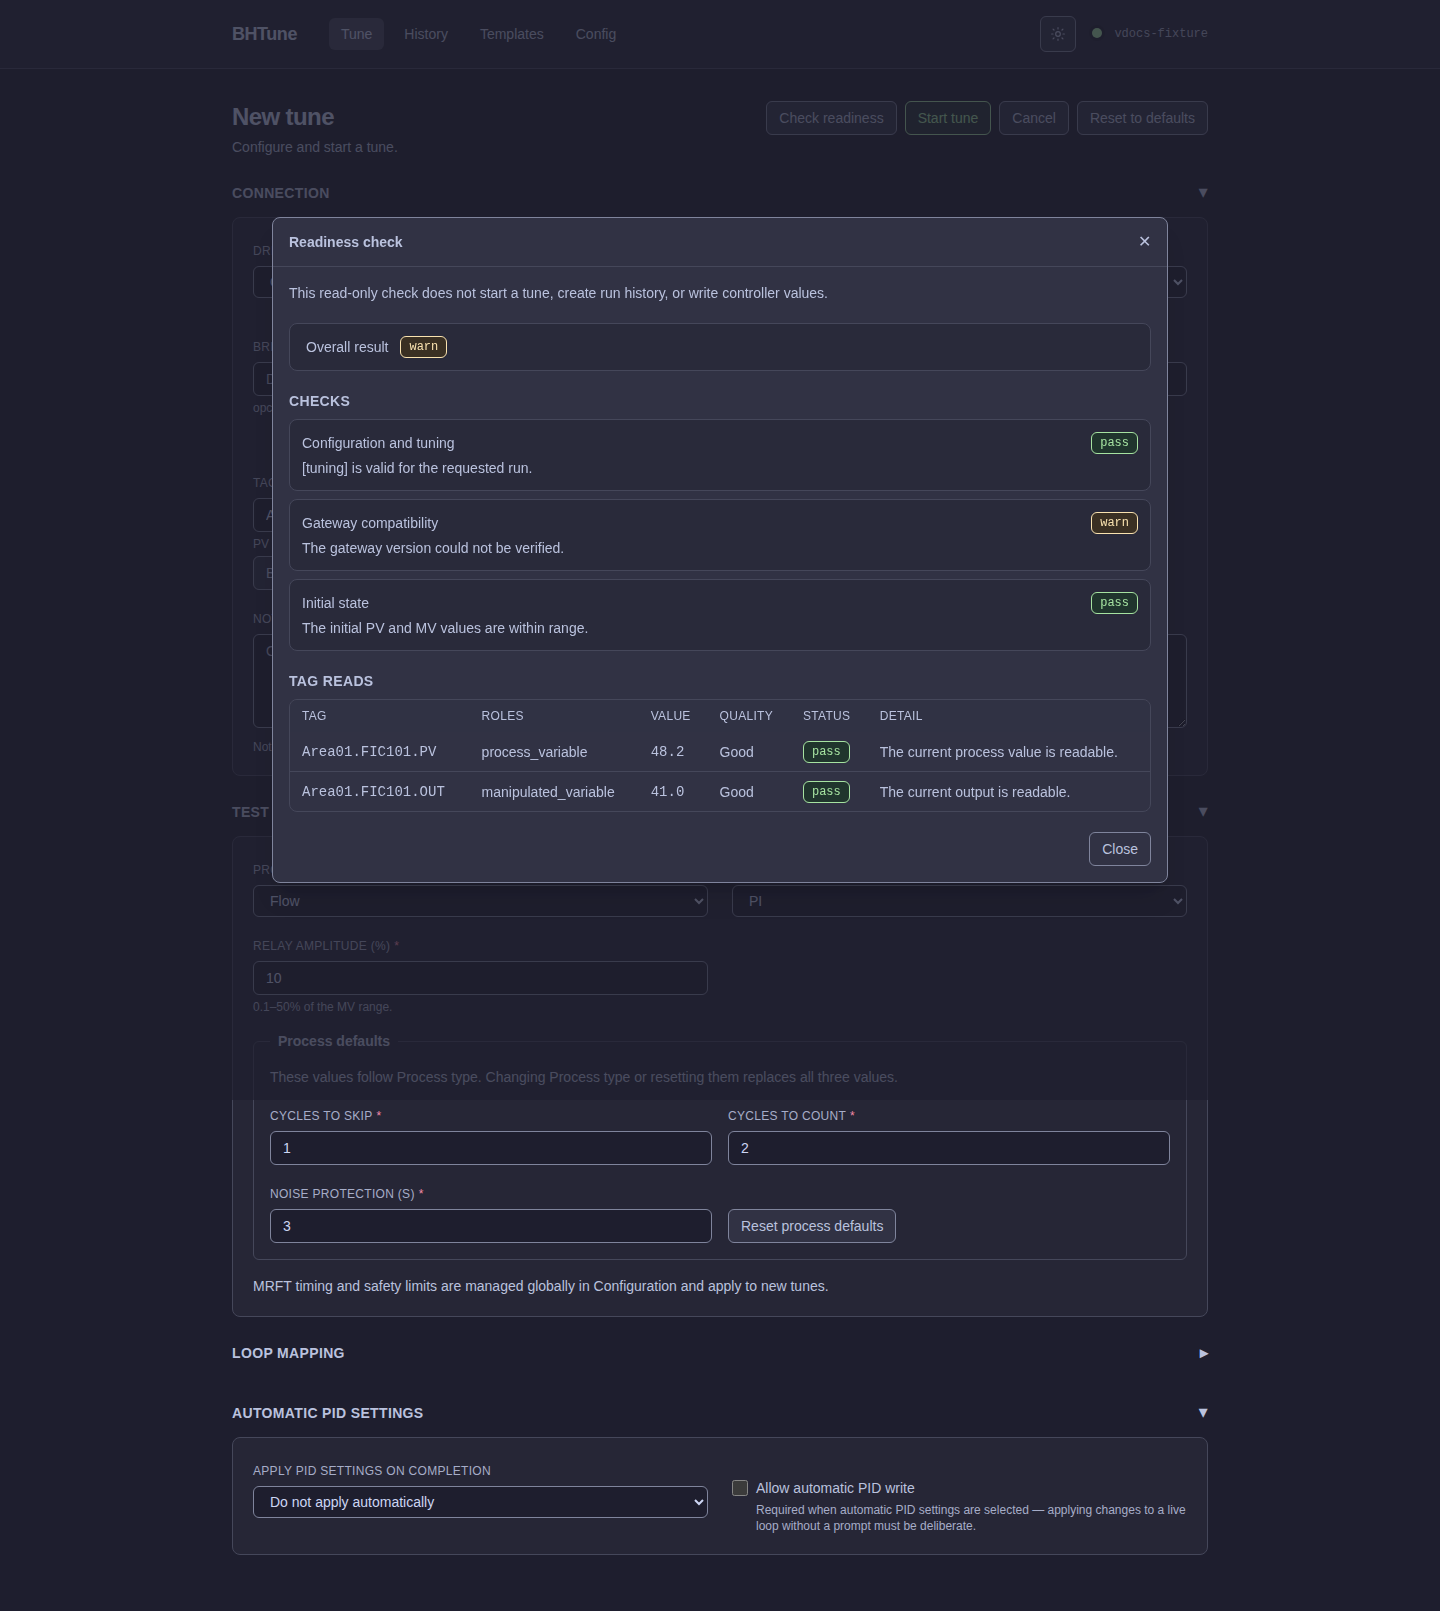Toggle the light/dark theme icon
This screenshot has width=1440, height=1611.
pos(1058,34)
